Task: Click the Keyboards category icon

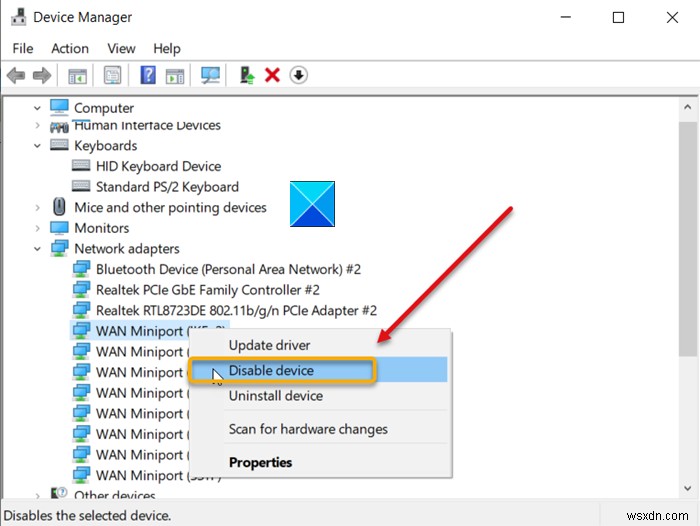Action: click(x=59, y=145)
